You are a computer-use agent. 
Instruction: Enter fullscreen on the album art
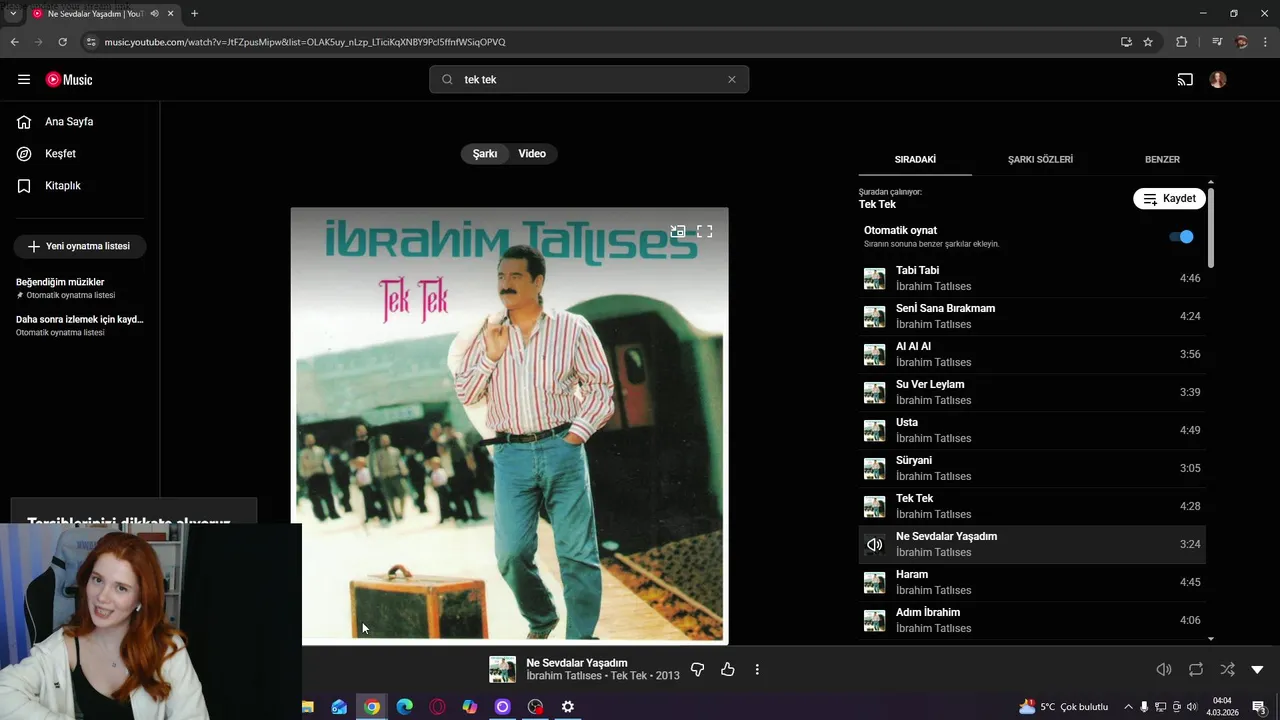point(705,231)
